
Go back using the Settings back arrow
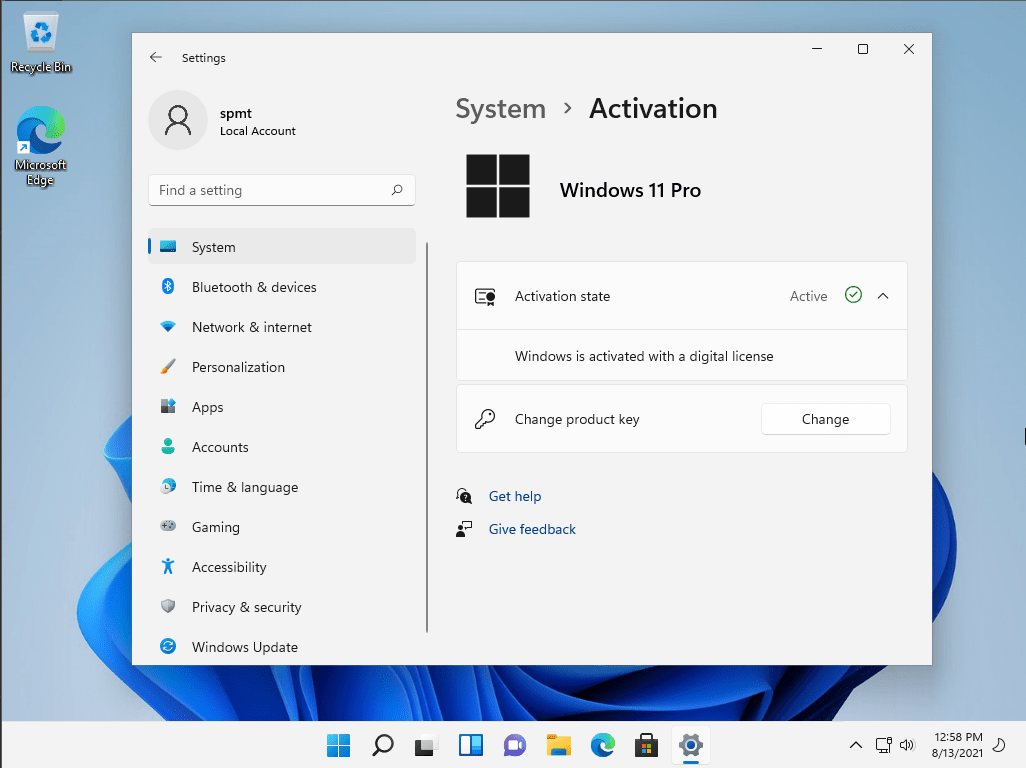click(x=156, y=58)
